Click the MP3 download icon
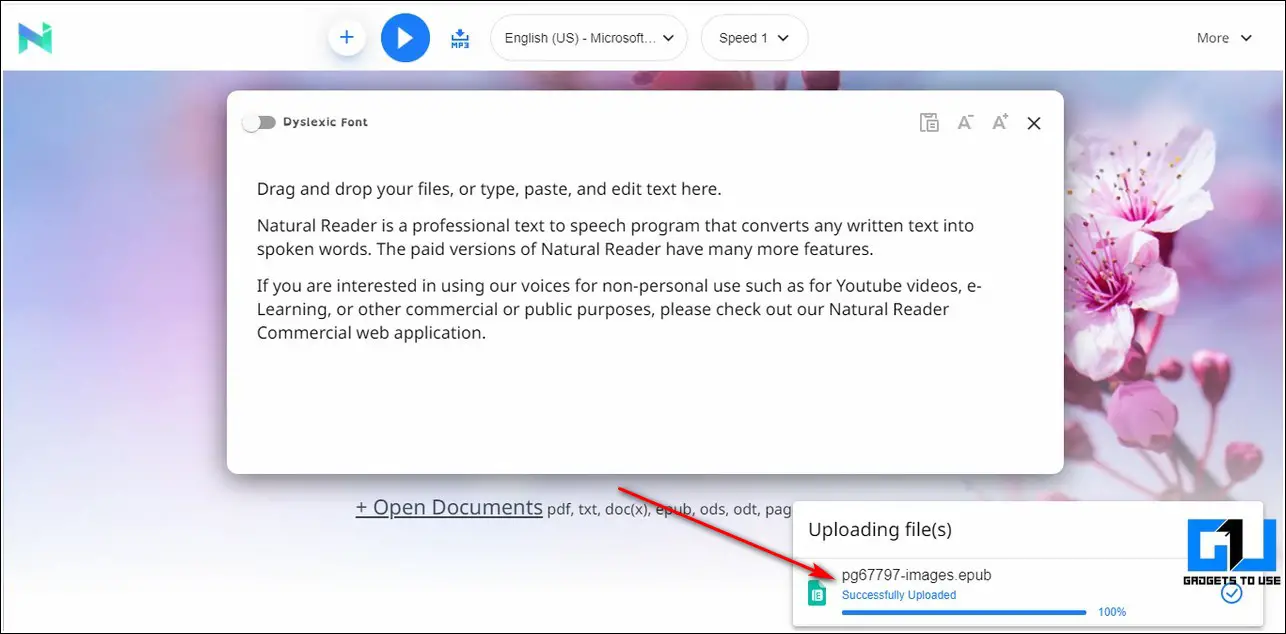The height and width of the screenshot is (634, 1286). tap(460, 38)
